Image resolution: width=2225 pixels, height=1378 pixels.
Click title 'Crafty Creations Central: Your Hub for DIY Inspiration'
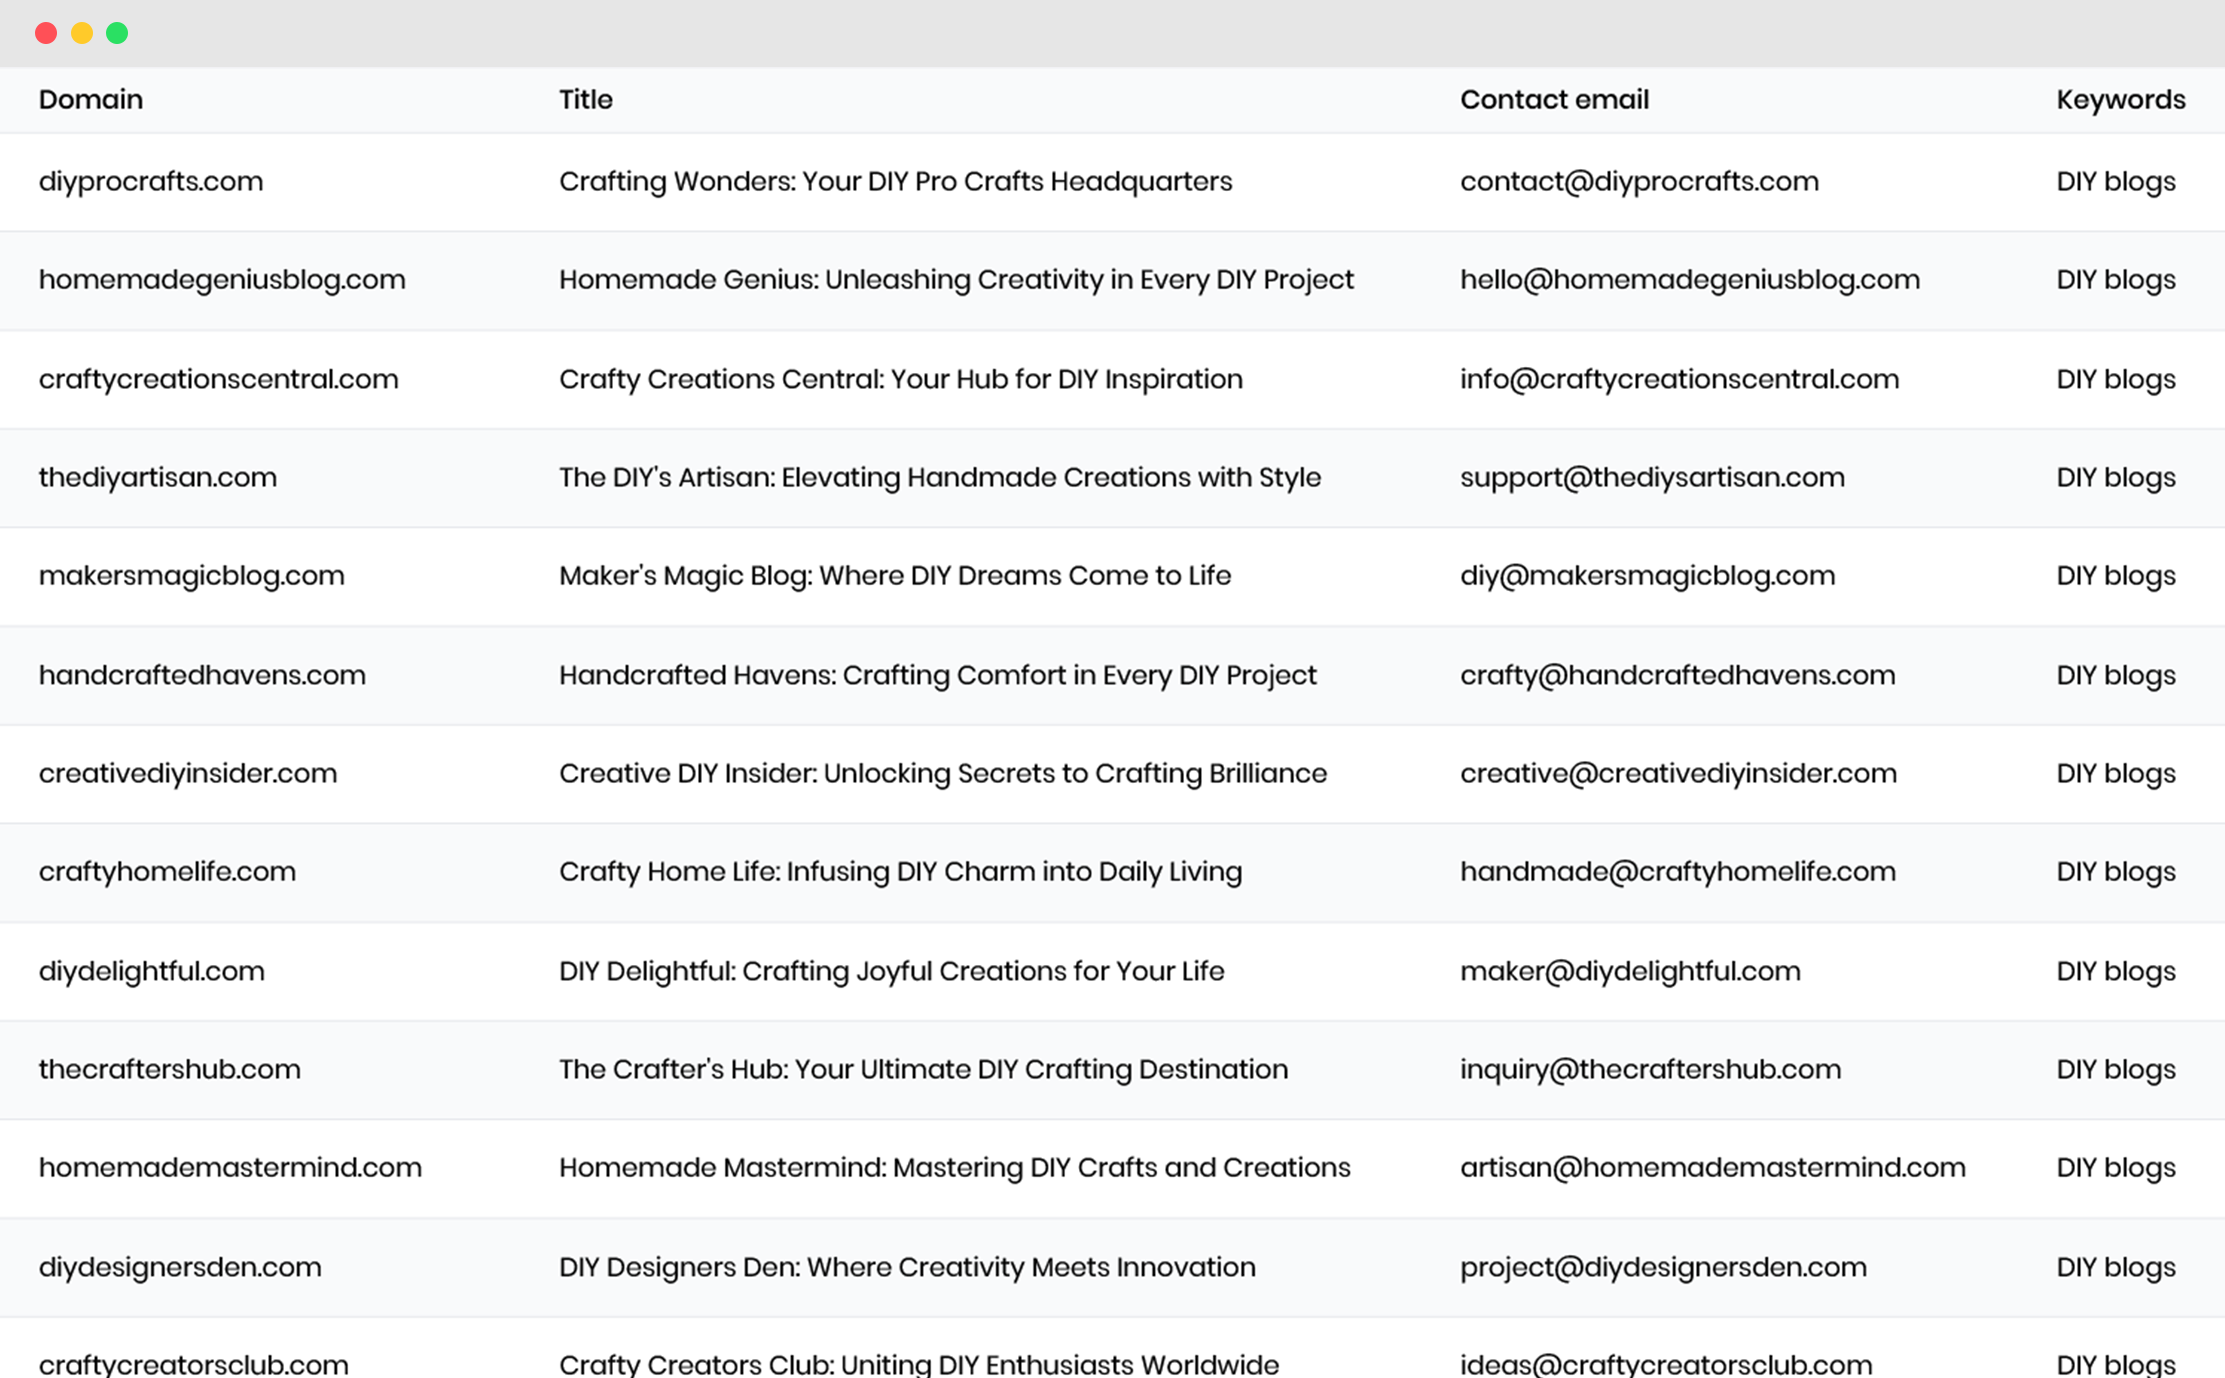click(901, 379)
